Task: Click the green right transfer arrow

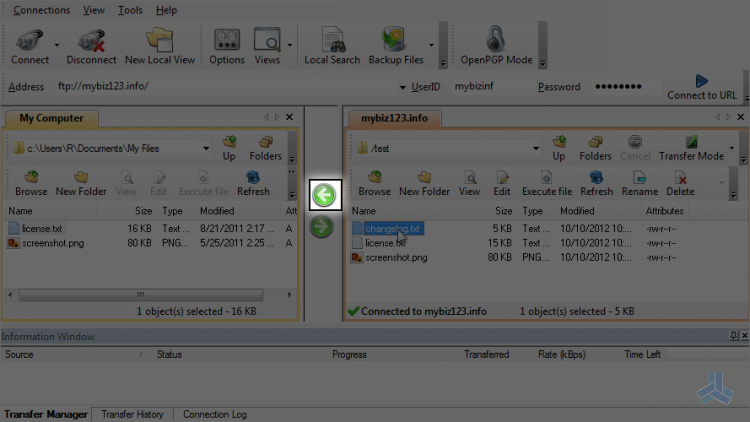Action: [x=321, y=227]
